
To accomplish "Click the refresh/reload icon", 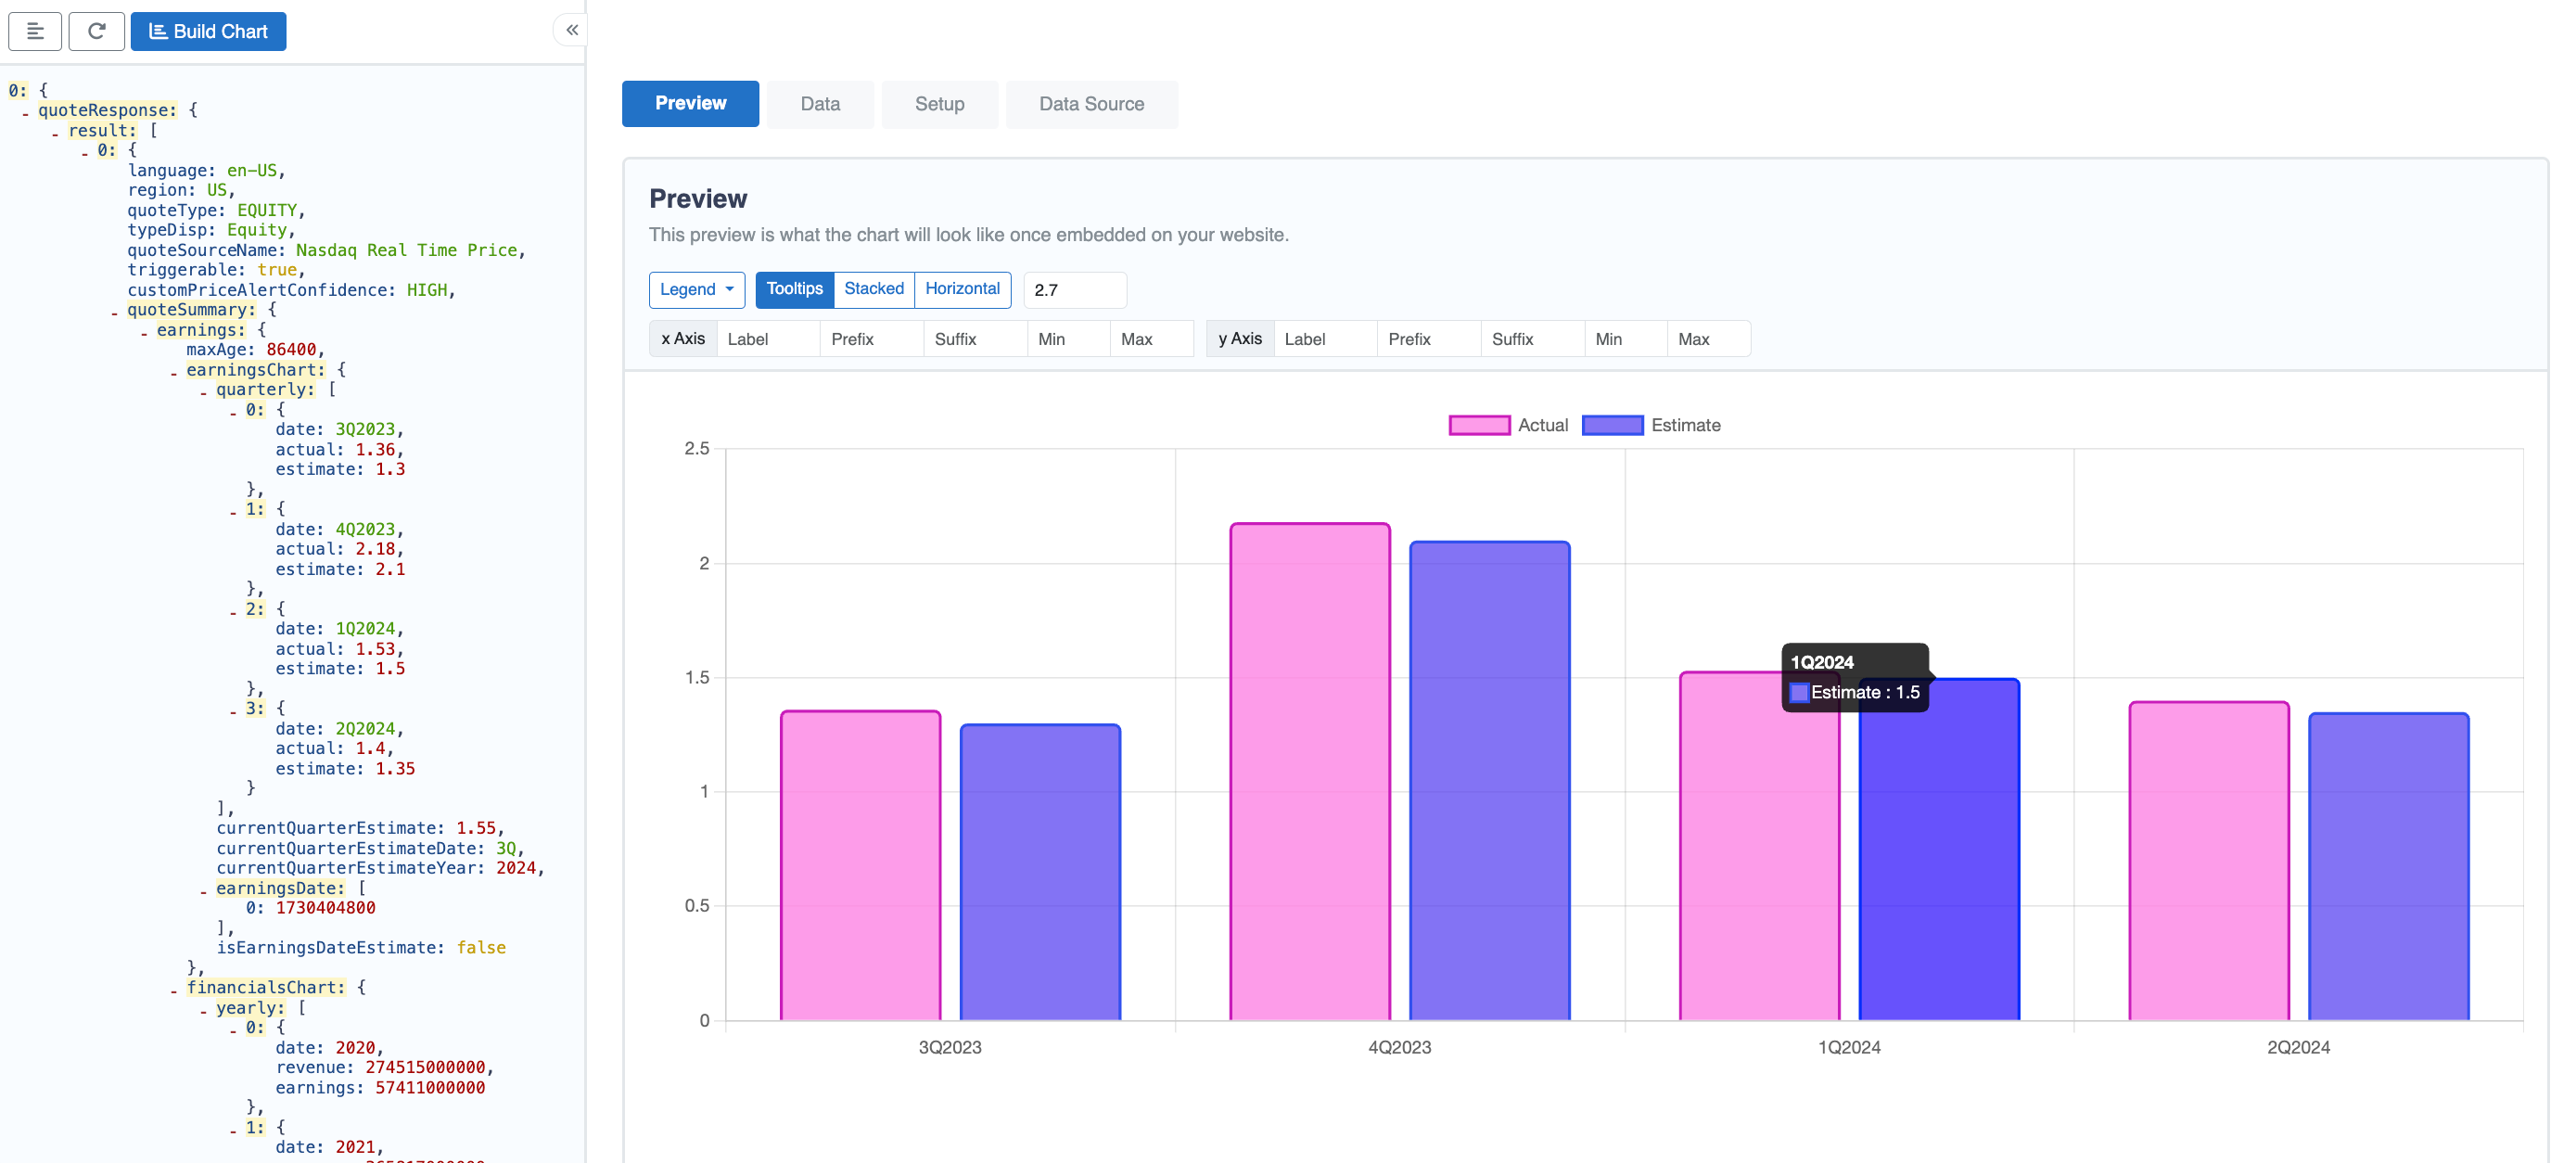I will coord(96,32).
